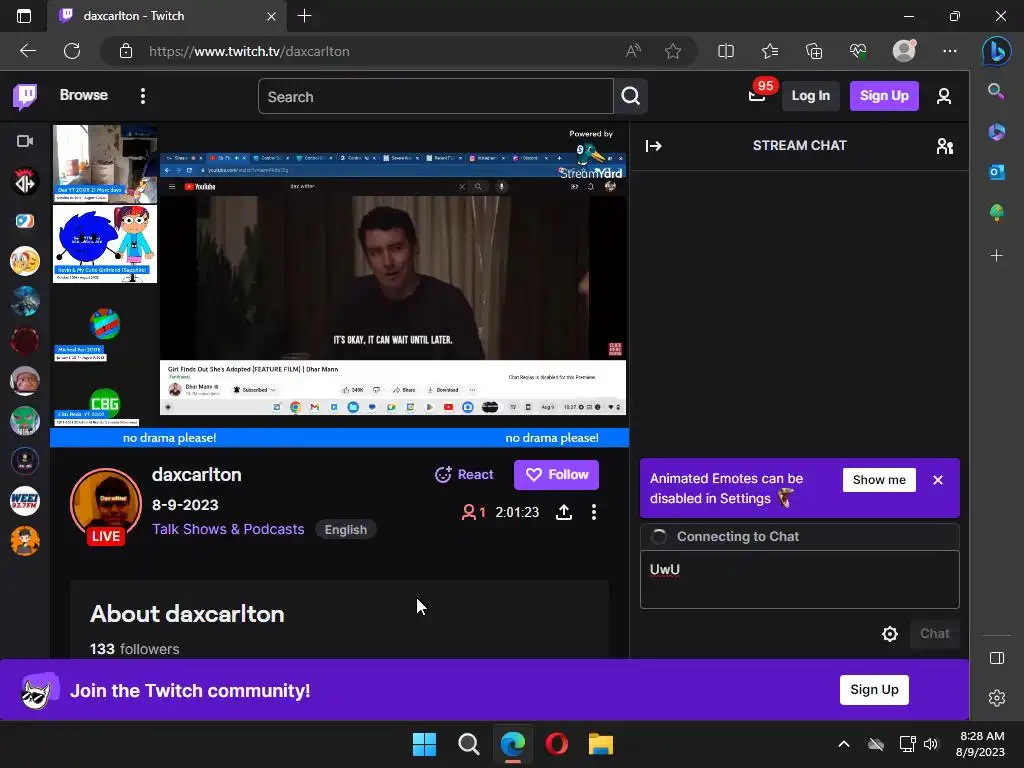Viewport: 1024px width, 768px height.
Task: Open the yellow emoji face channel avatar
Action: (25, 261)
